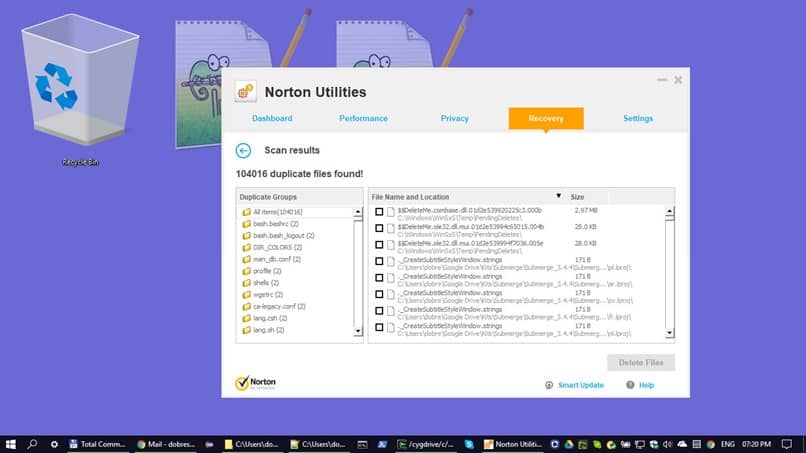The height and width of the screenshot is (453, 806).
Task: Click folder icon beside DIR_COLORS
Action: (247, 247)
